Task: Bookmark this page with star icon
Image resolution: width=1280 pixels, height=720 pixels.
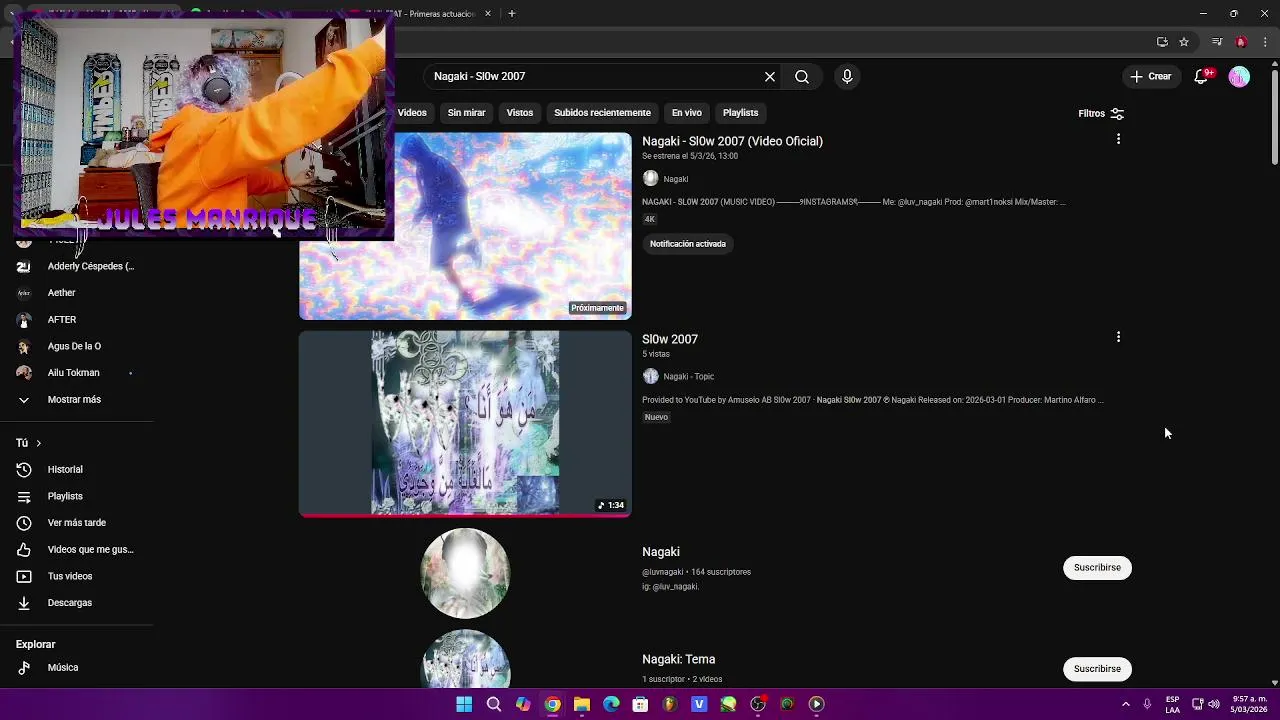Action: (1184, 42)
